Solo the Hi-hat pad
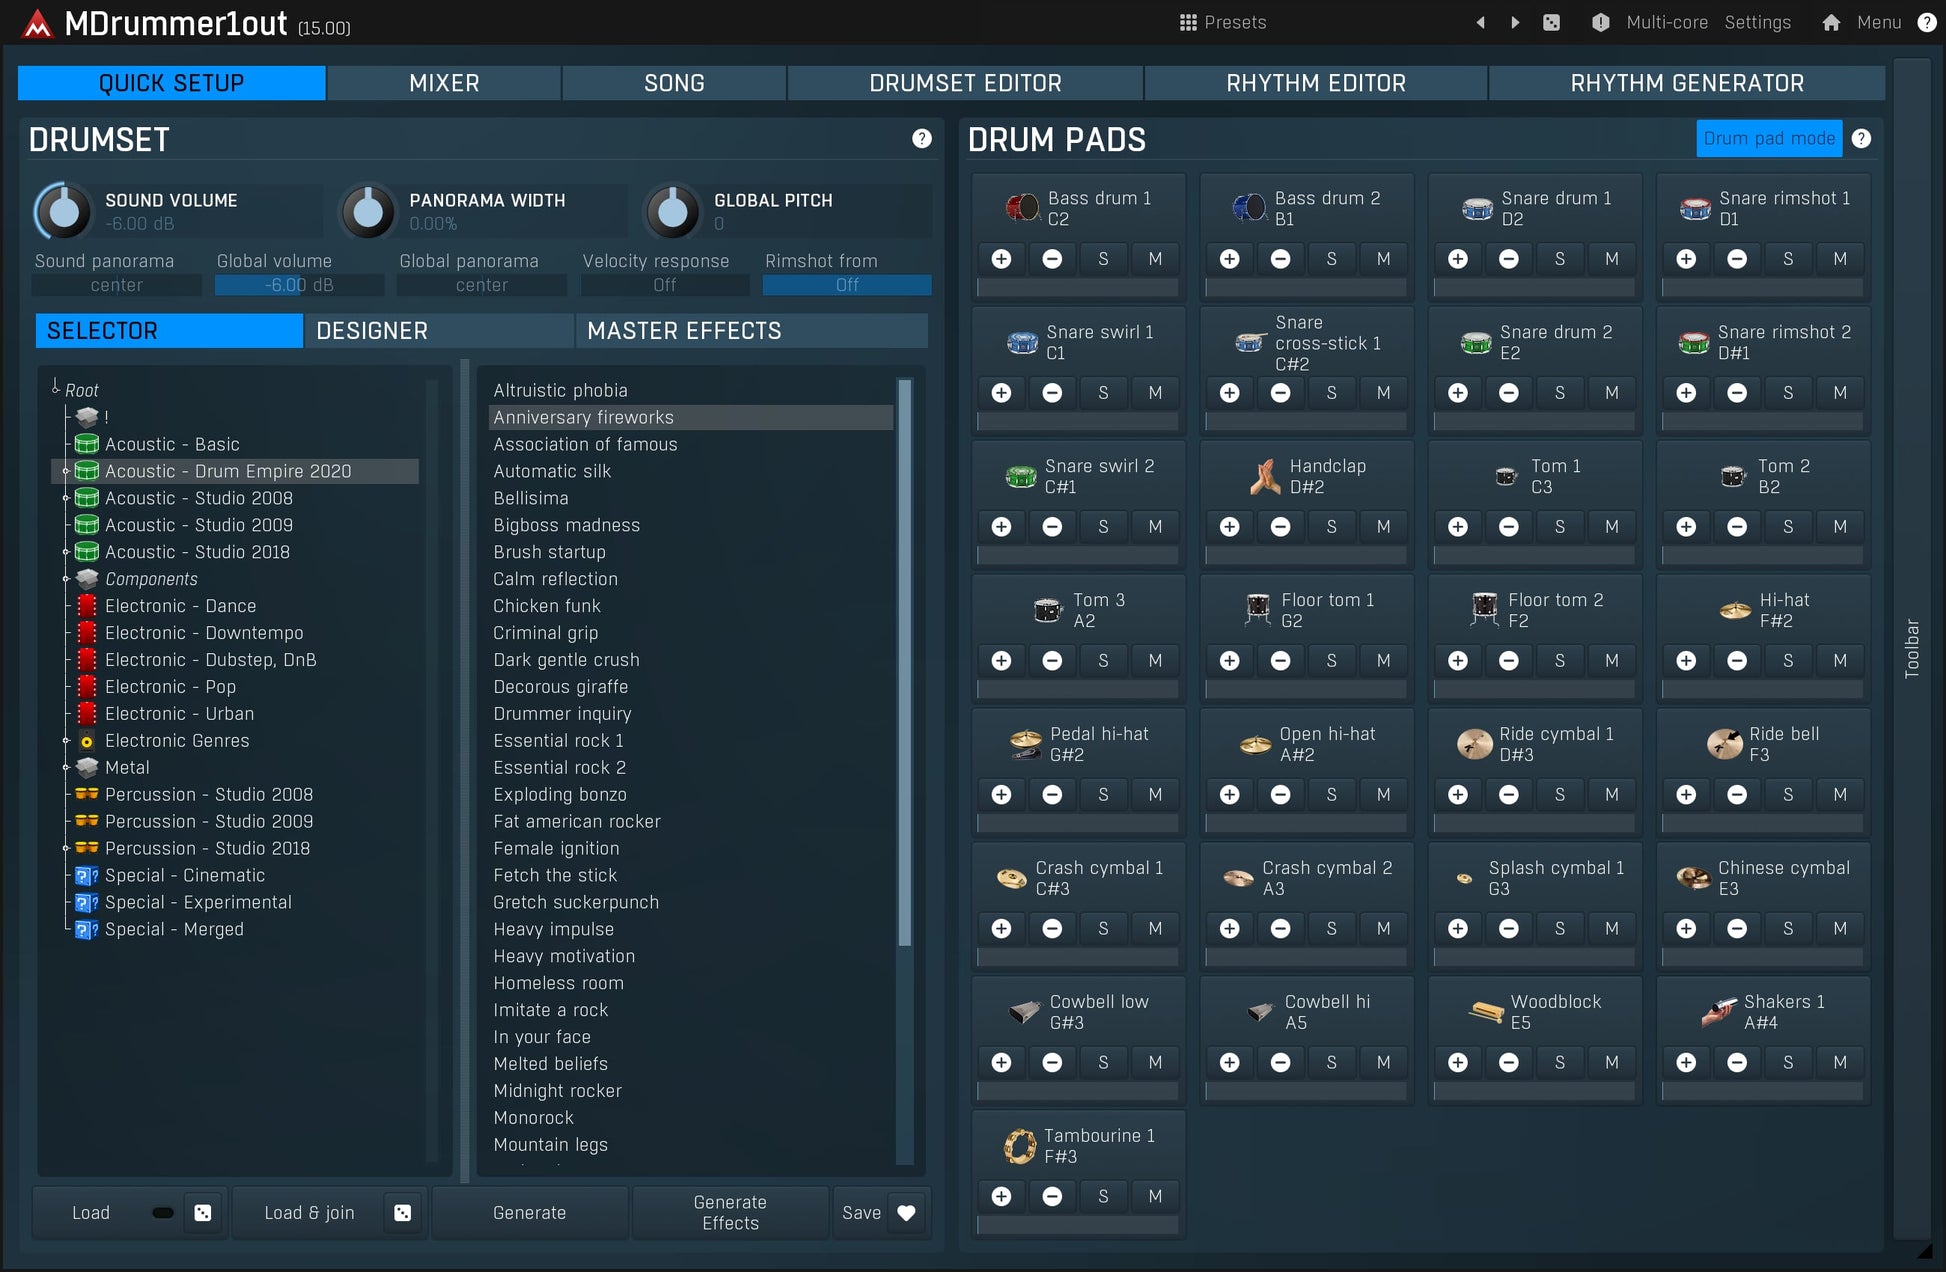Screen dimensions: 1946x1272 (1787, 661)
